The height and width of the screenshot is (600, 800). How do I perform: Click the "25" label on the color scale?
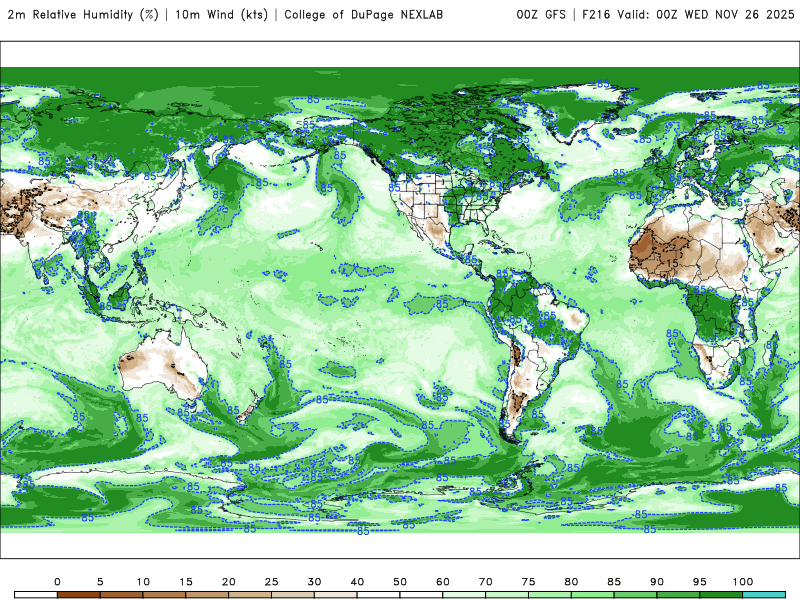271,582
